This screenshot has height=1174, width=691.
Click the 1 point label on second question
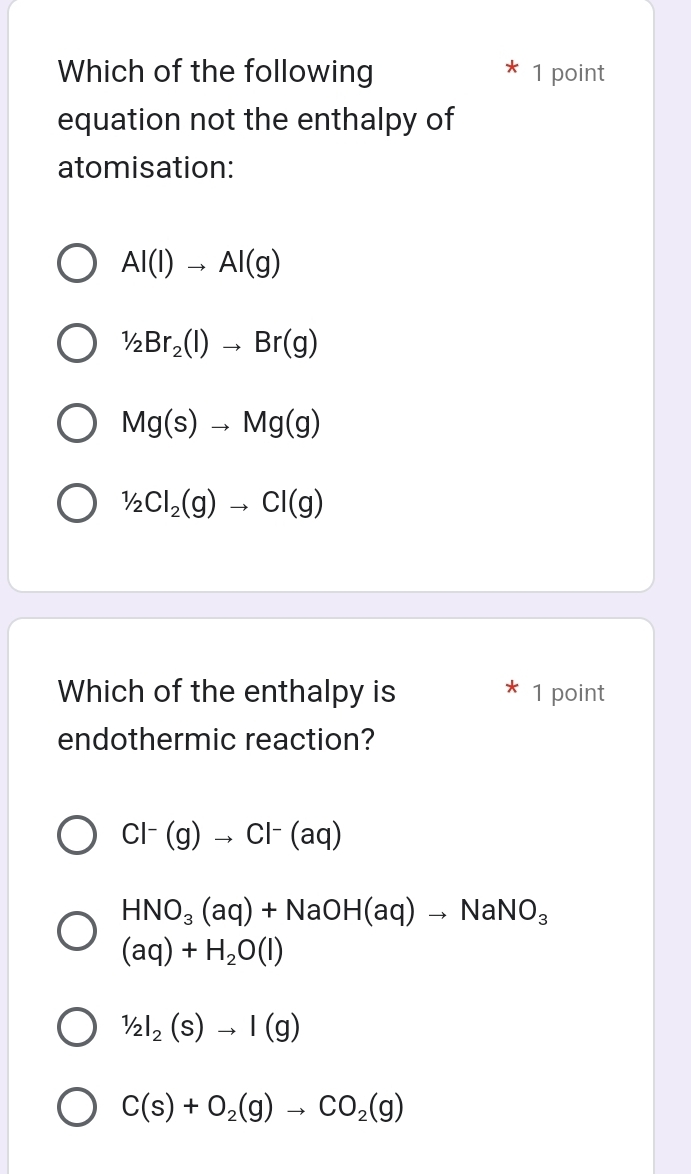click(x=568, y=692)
